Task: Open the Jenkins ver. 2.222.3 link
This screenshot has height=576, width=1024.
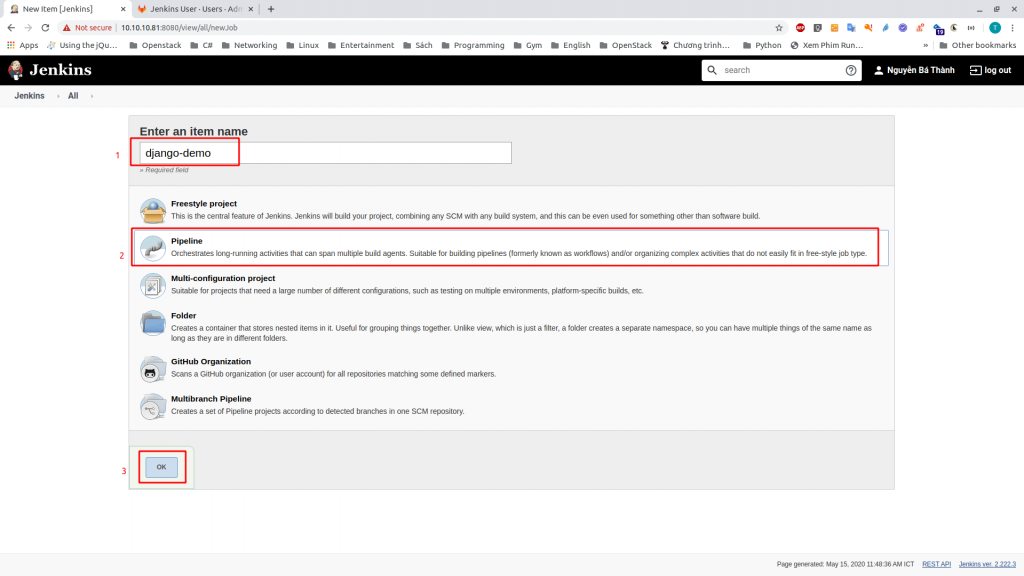Action: (x=987, y=564)
